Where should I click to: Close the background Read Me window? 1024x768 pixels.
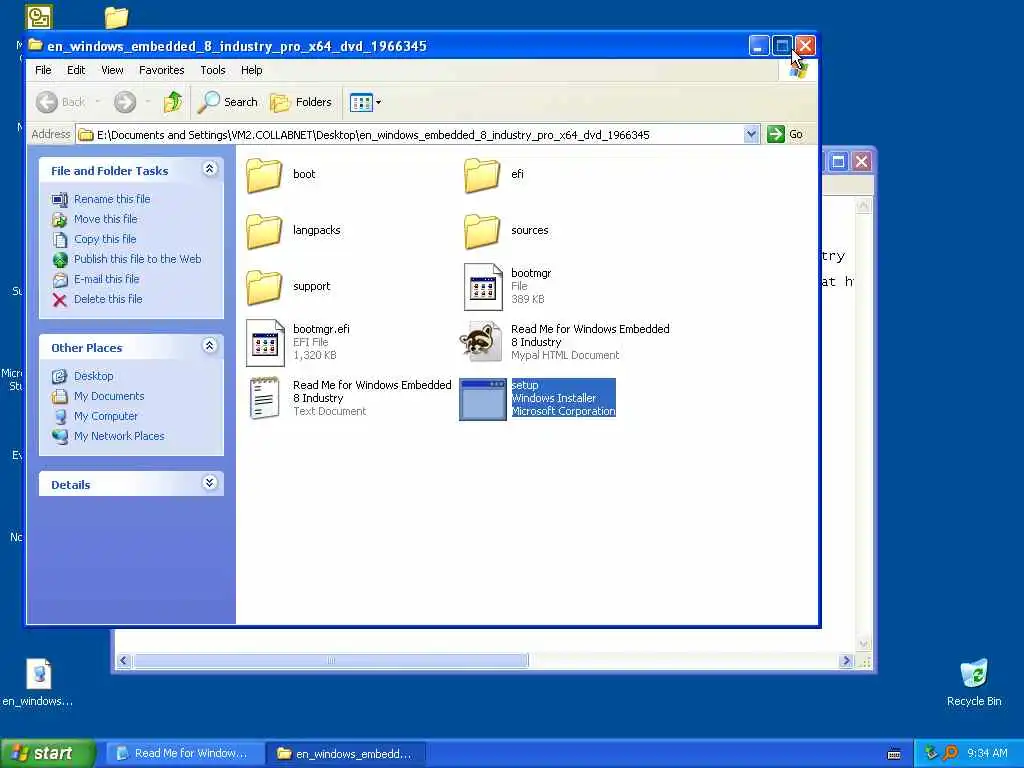(x=861, y=161)
